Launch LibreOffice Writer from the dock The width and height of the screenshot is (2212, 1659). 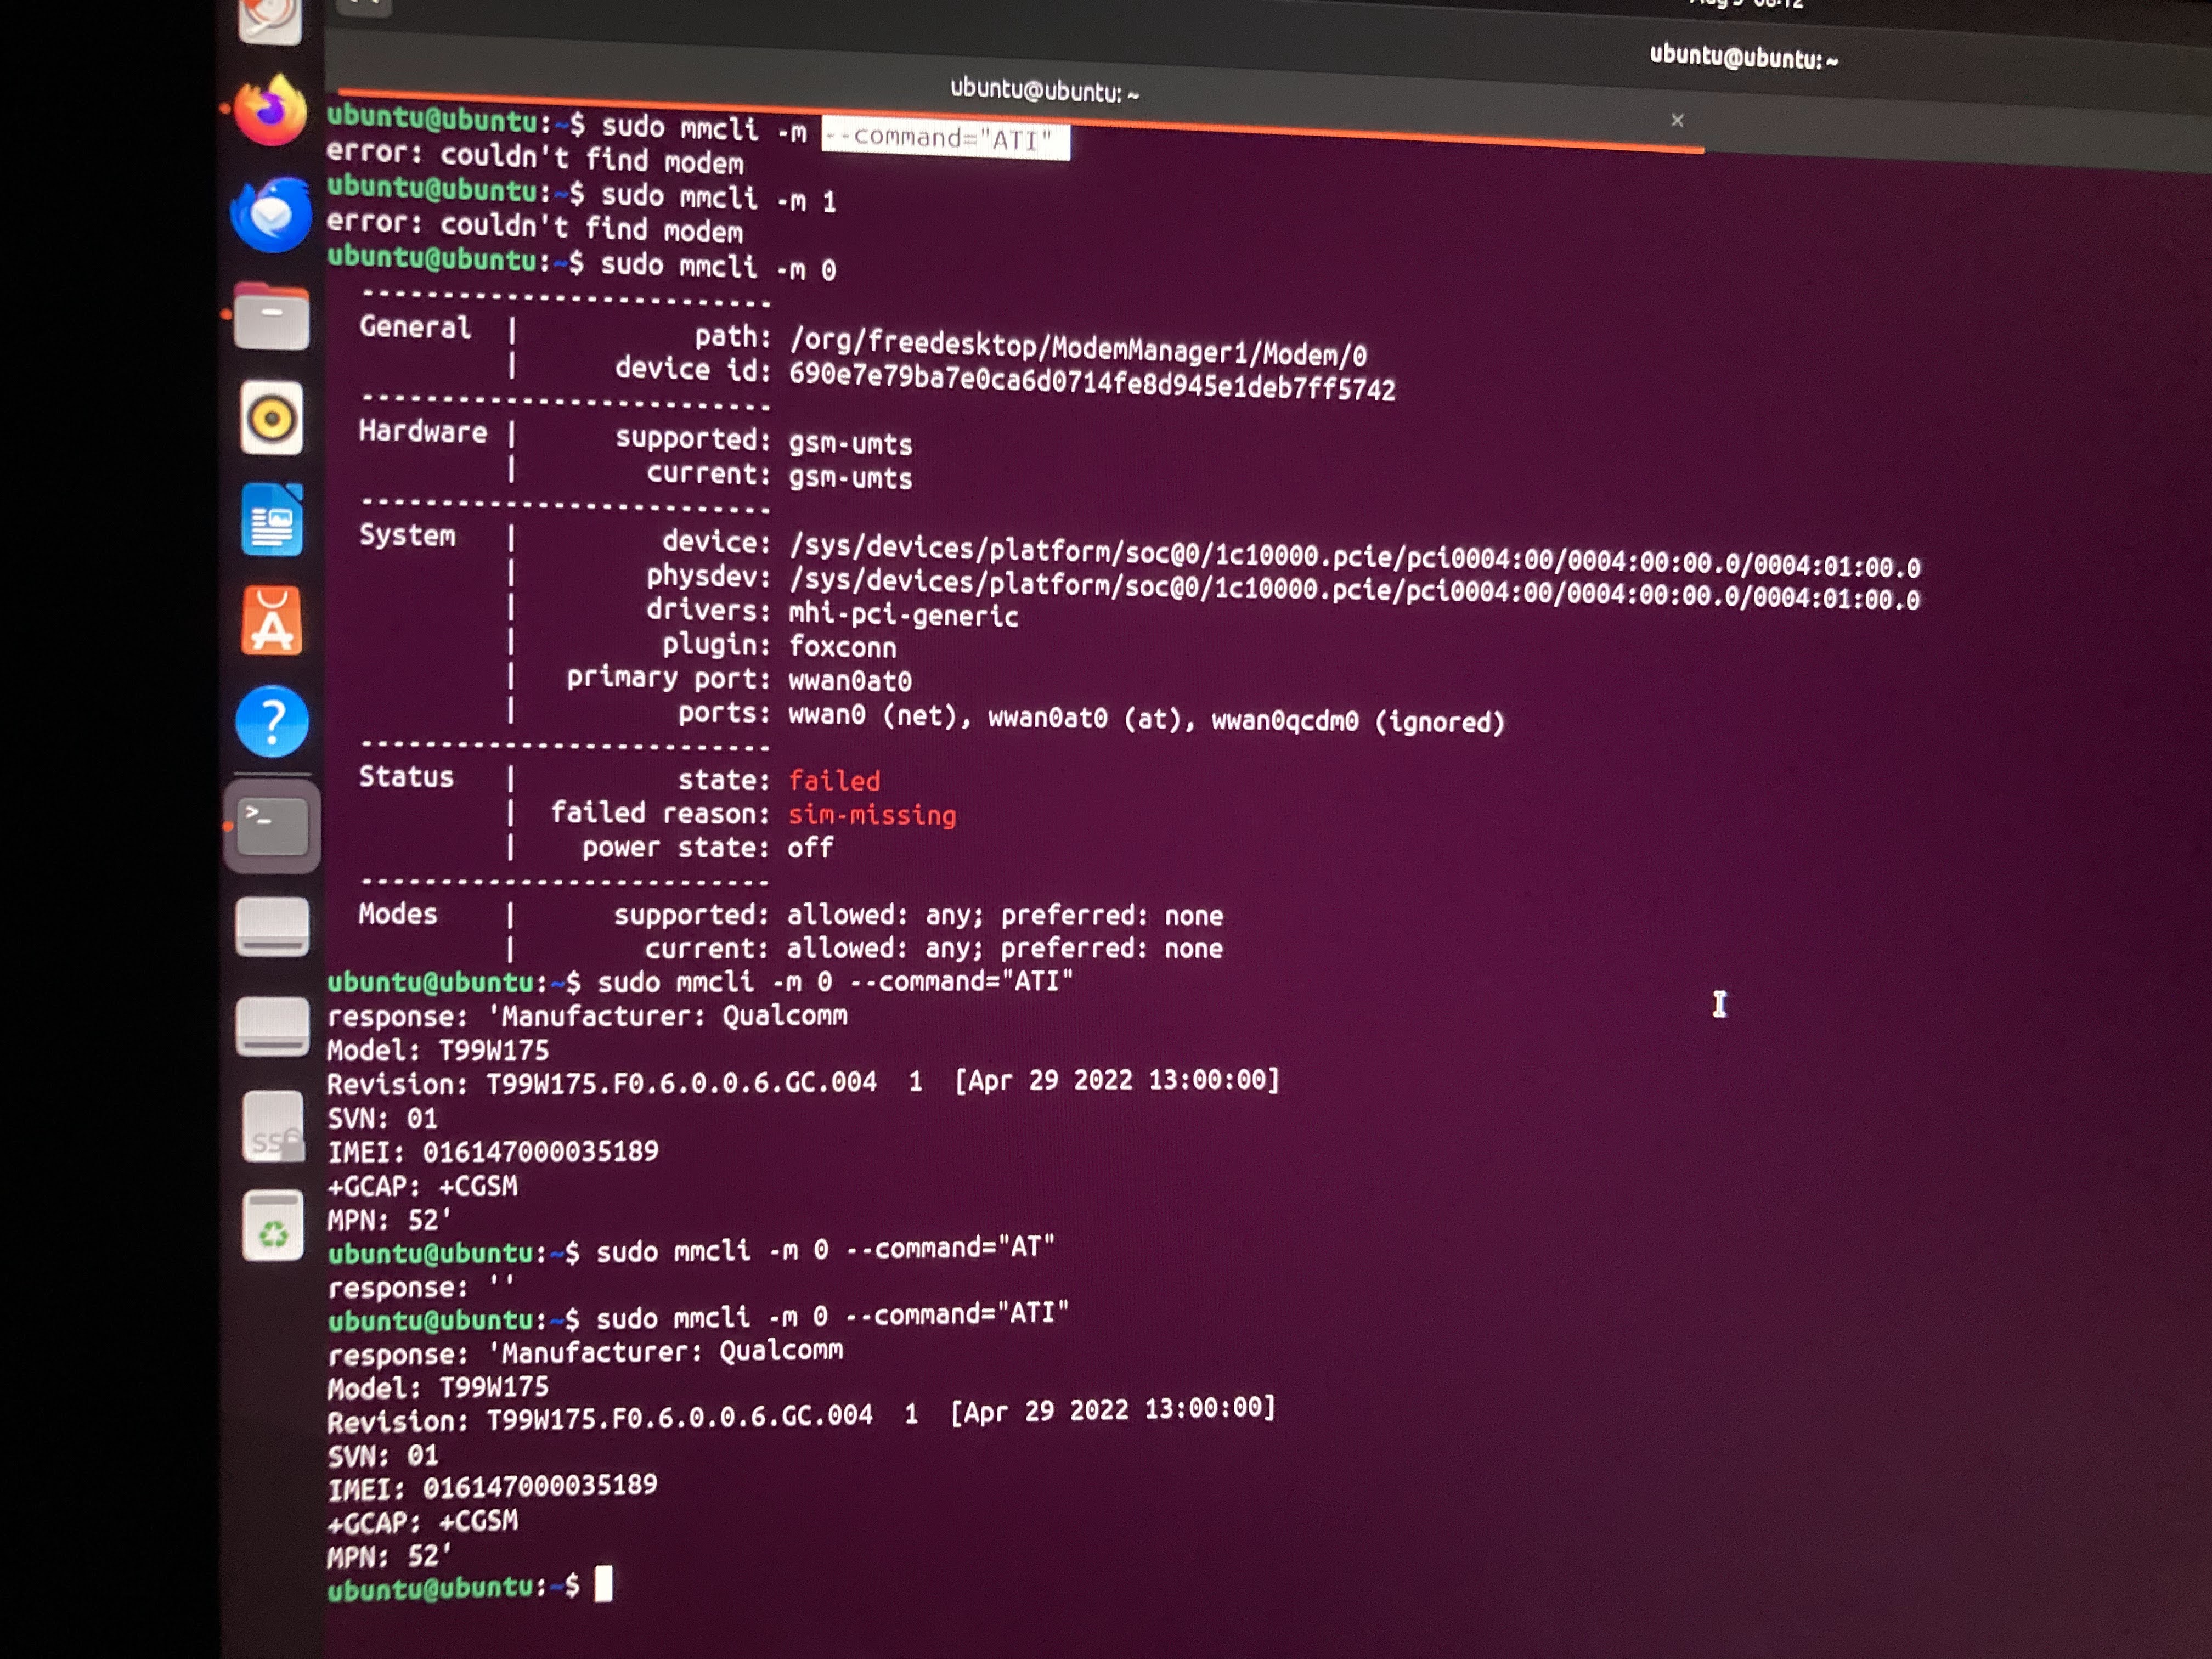click(x=272, y=520)
